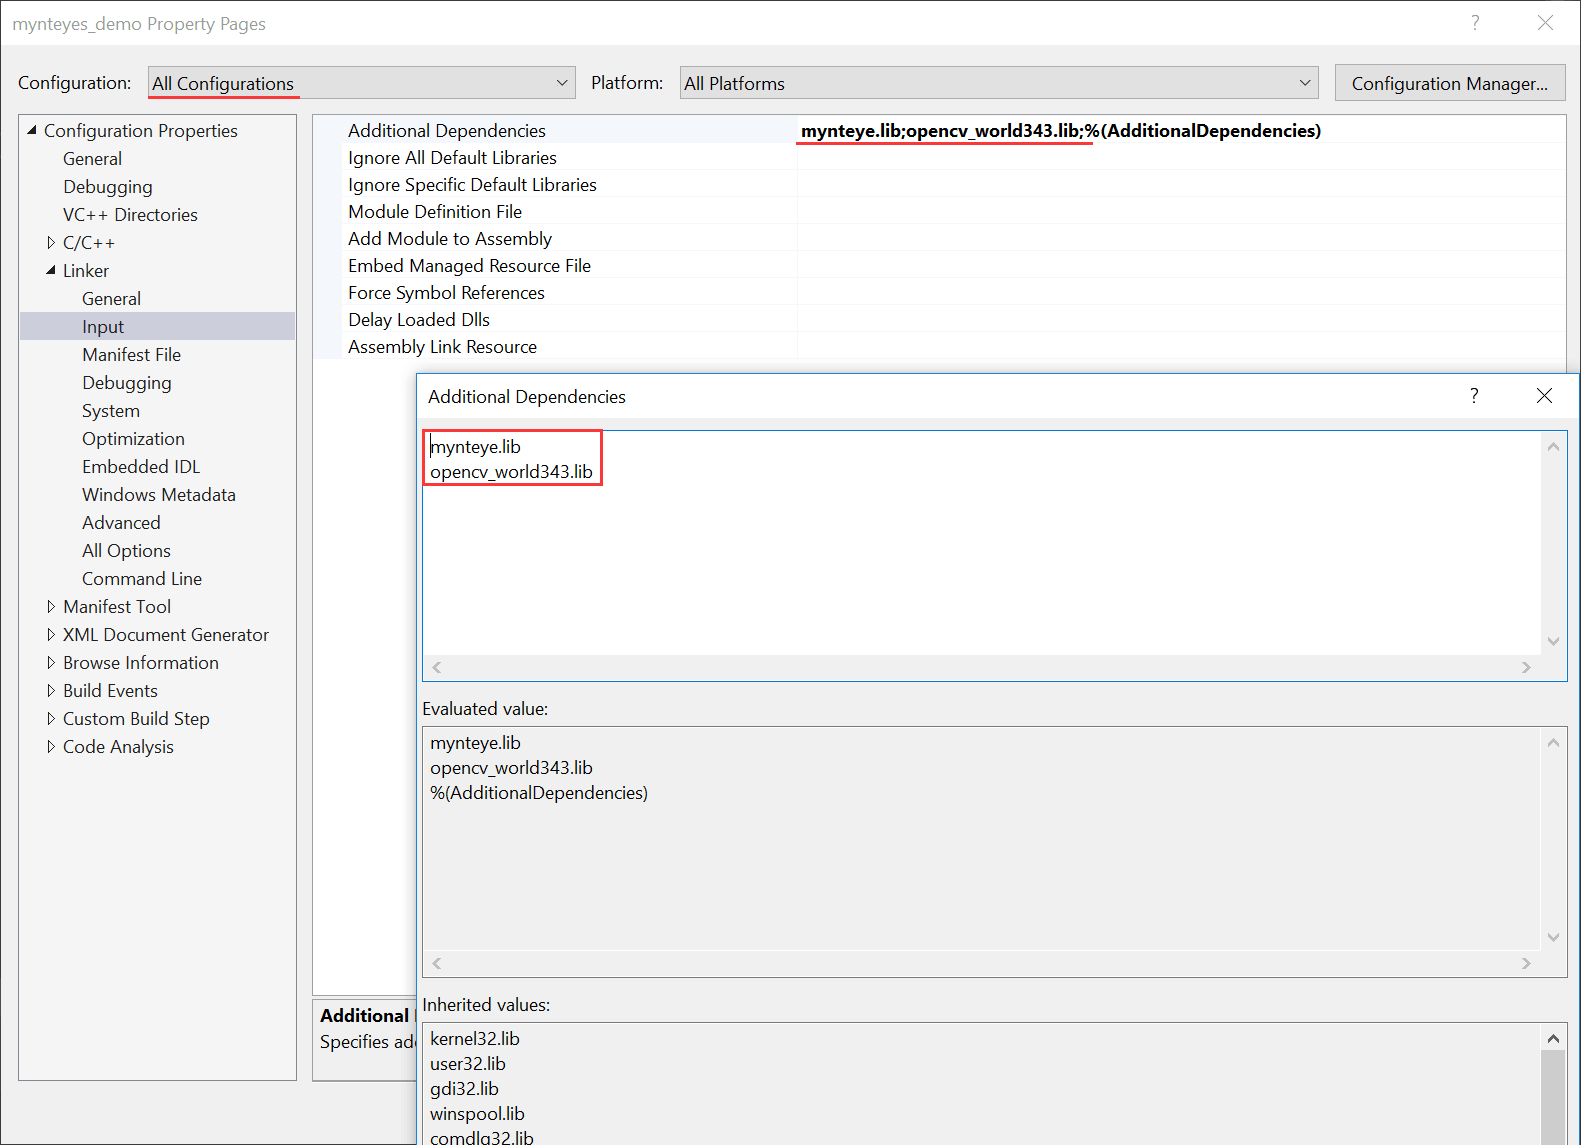Screen dimensions: 1581x1145
Task: Click Evaluated value horizontal scroll left arrow
Action: [x=437, y=963]
